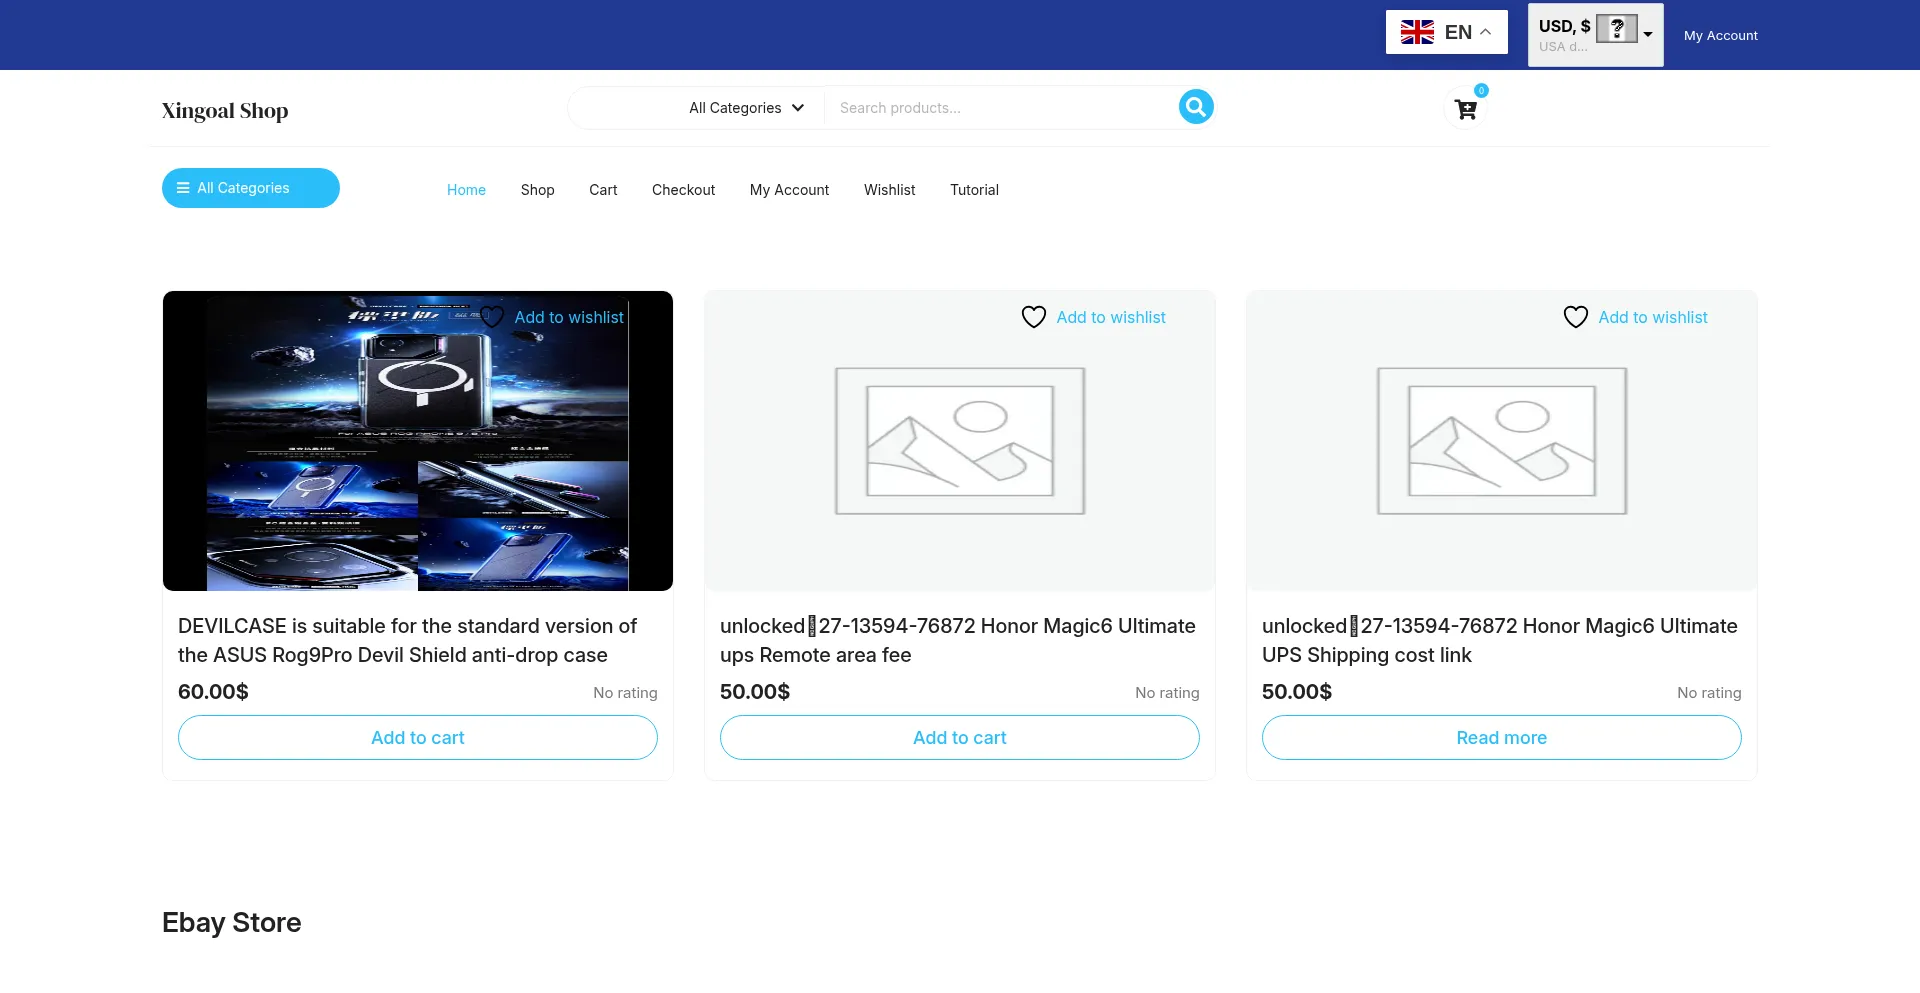Click Read more on UPS Shipping cost link
Image resolution: width=1920 pixels, height=993 pixels.
point(1501,738)
